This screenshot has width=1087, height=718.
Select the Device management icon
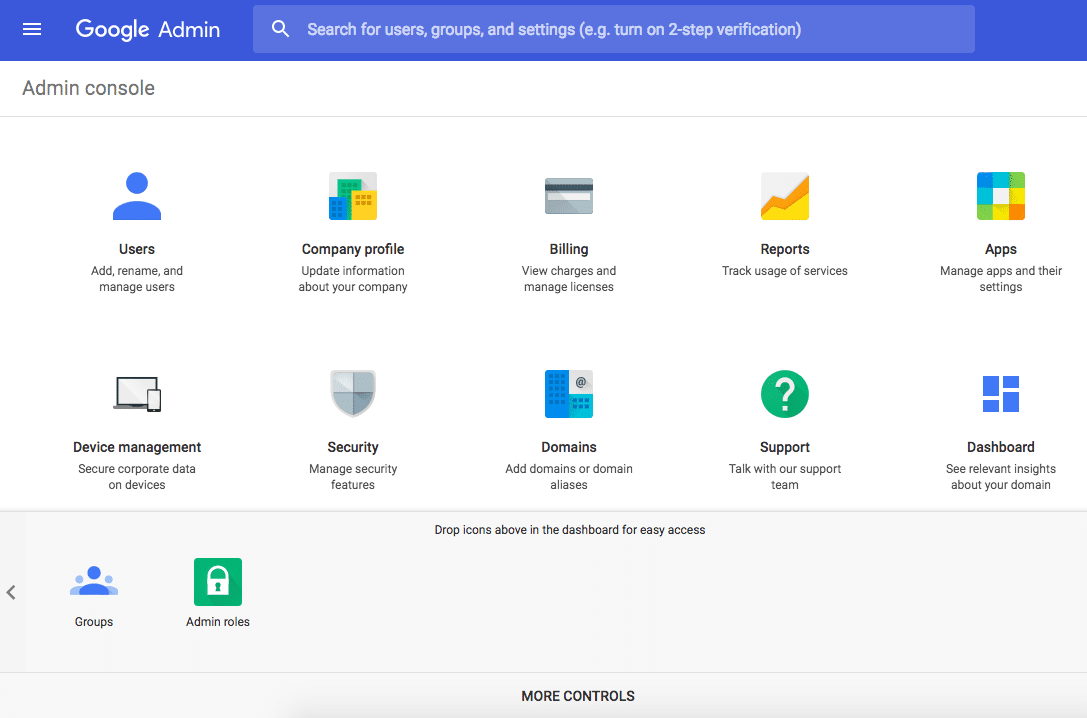[137, 393]
